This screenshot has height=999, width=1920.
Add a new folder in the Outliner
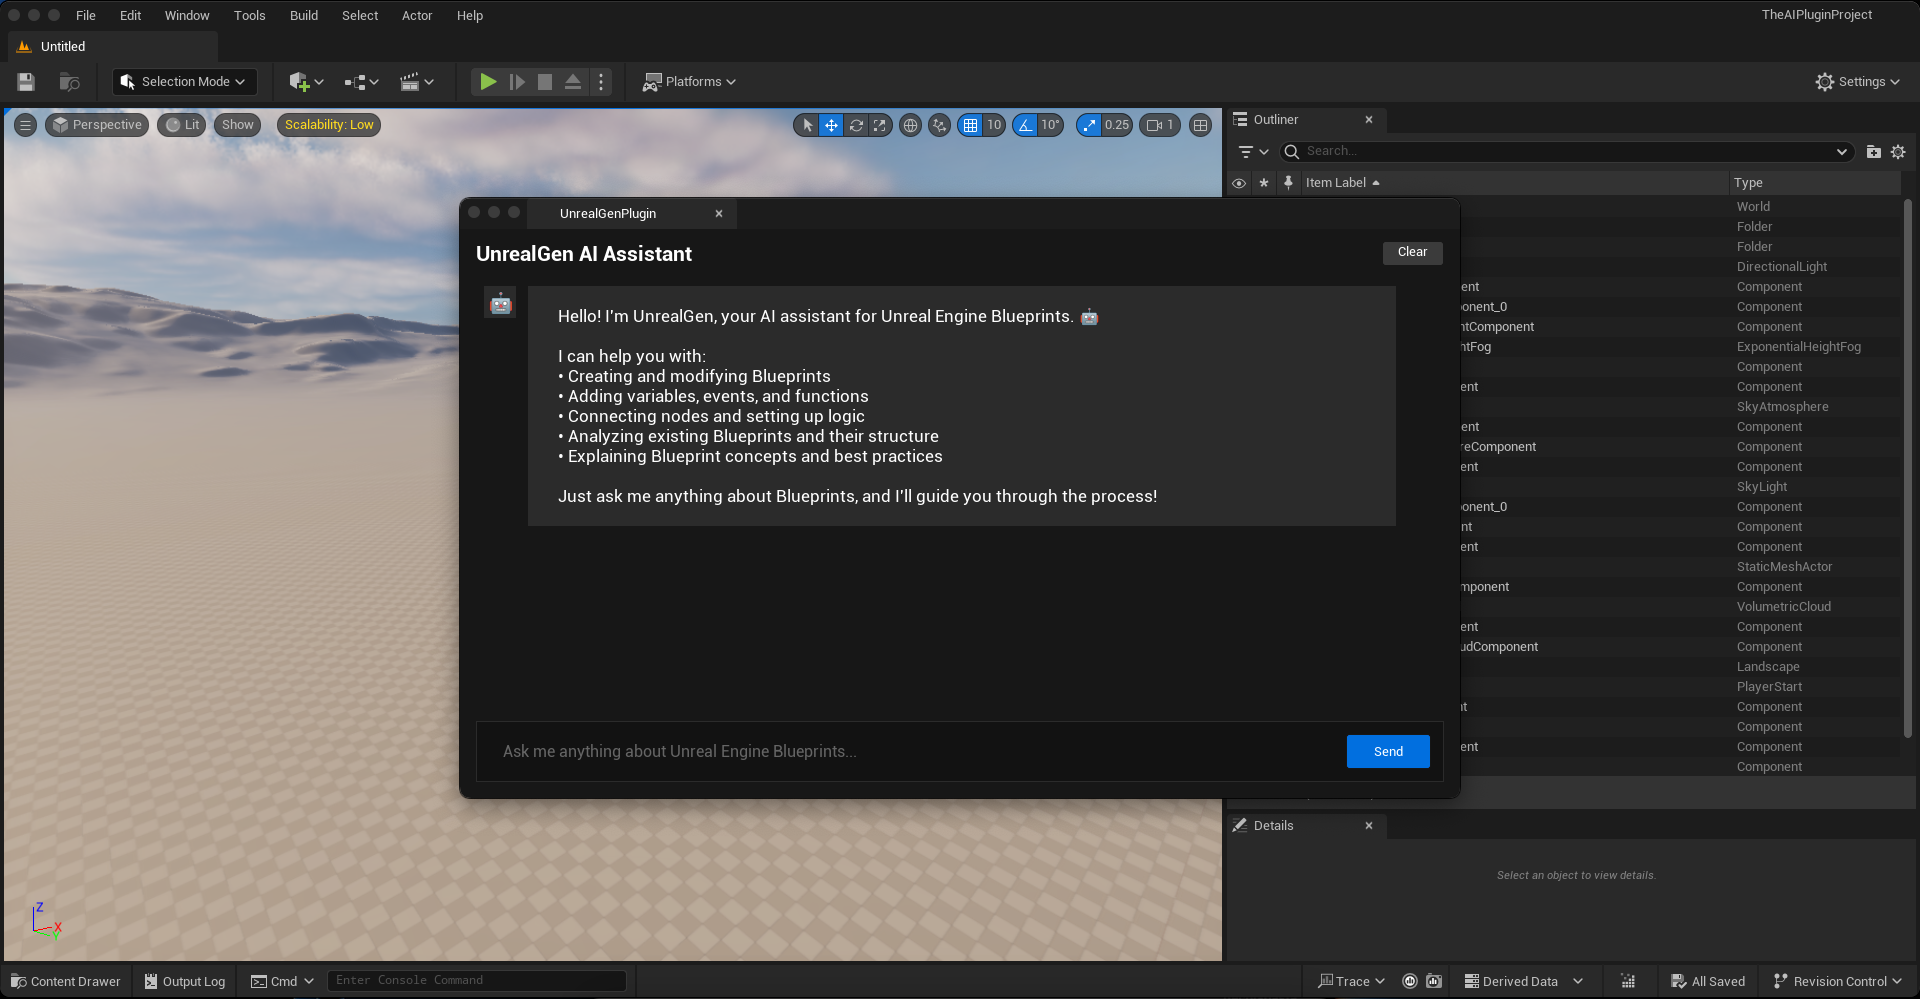(x=1874, y=152)
